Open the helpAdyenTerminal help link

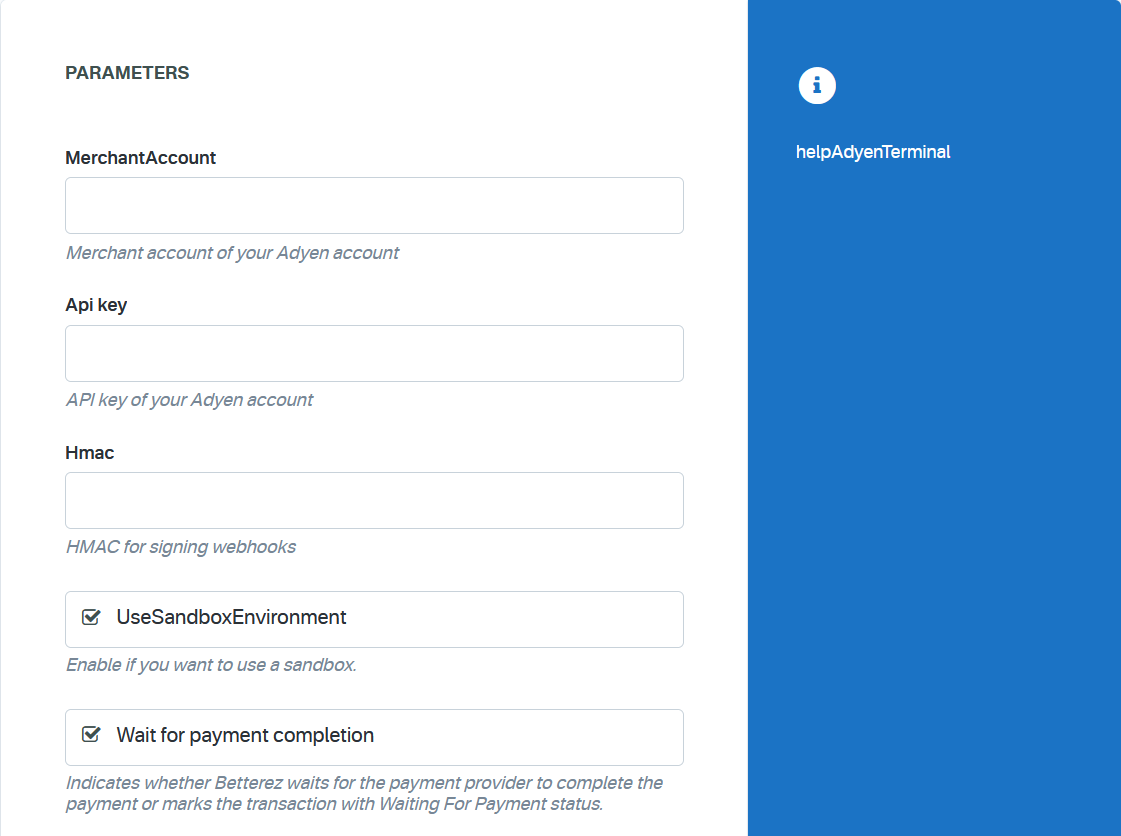pos(873,152)
